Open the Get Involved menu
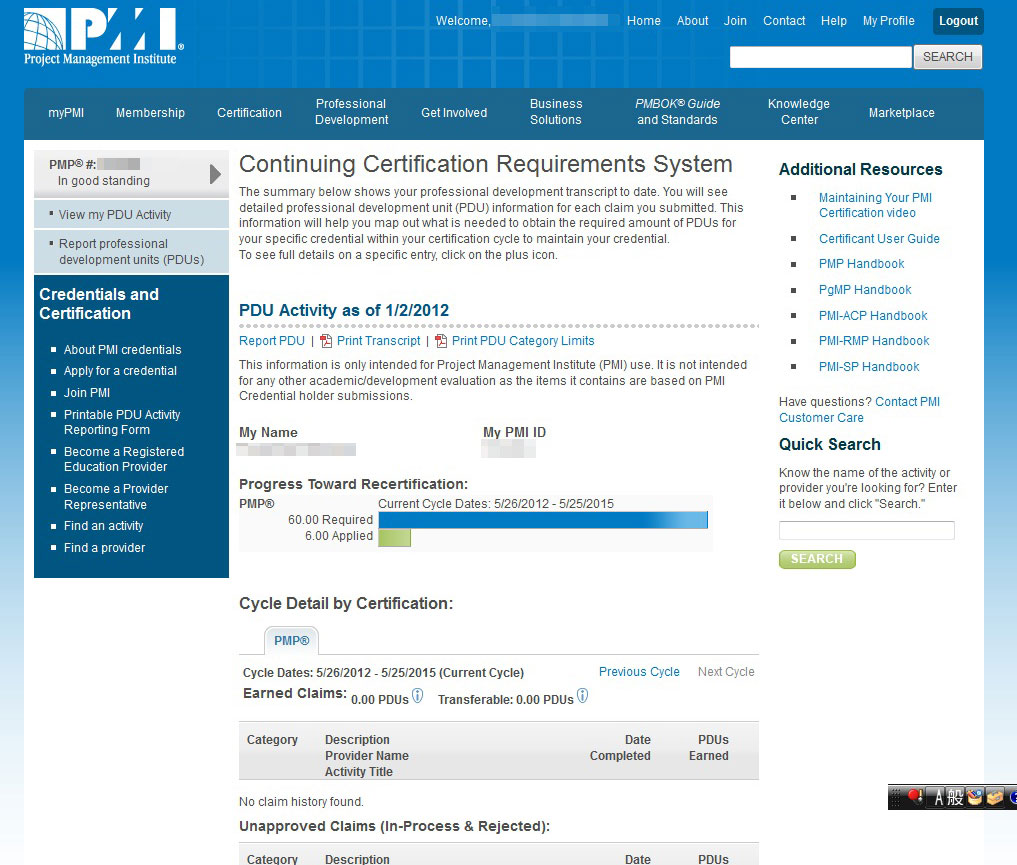This screenshot has width=1017, height=865. tap(454, 113)
